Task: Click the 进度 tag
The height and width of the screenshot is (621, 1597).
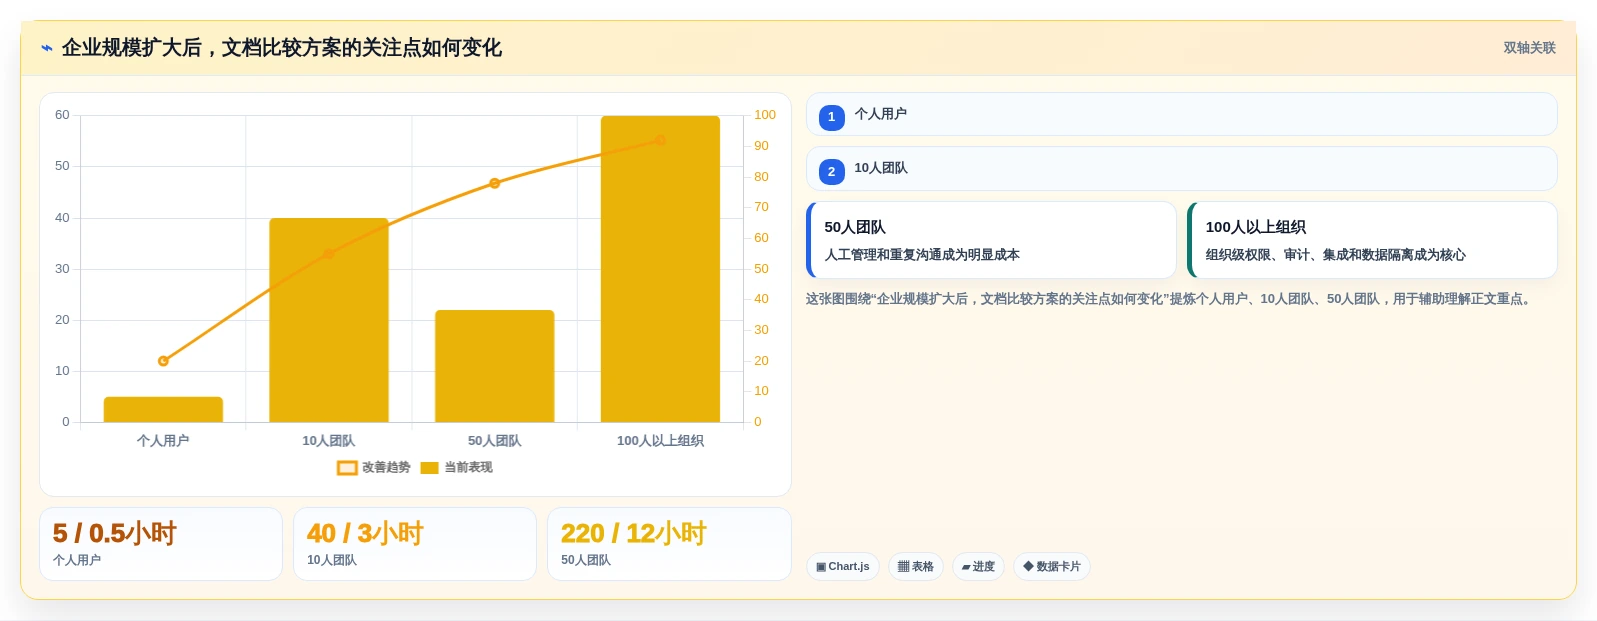Action: click(978, 566)
